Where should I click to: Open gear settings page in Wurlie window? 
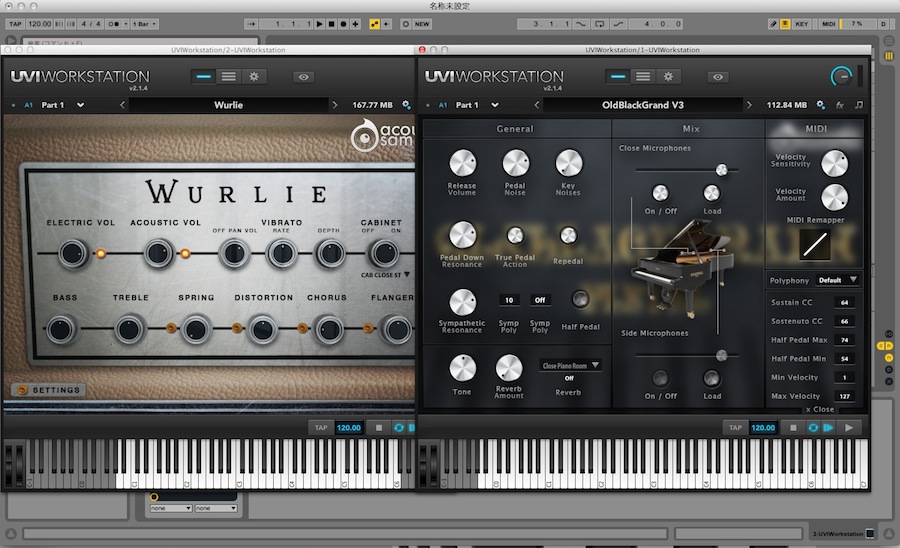254,76
